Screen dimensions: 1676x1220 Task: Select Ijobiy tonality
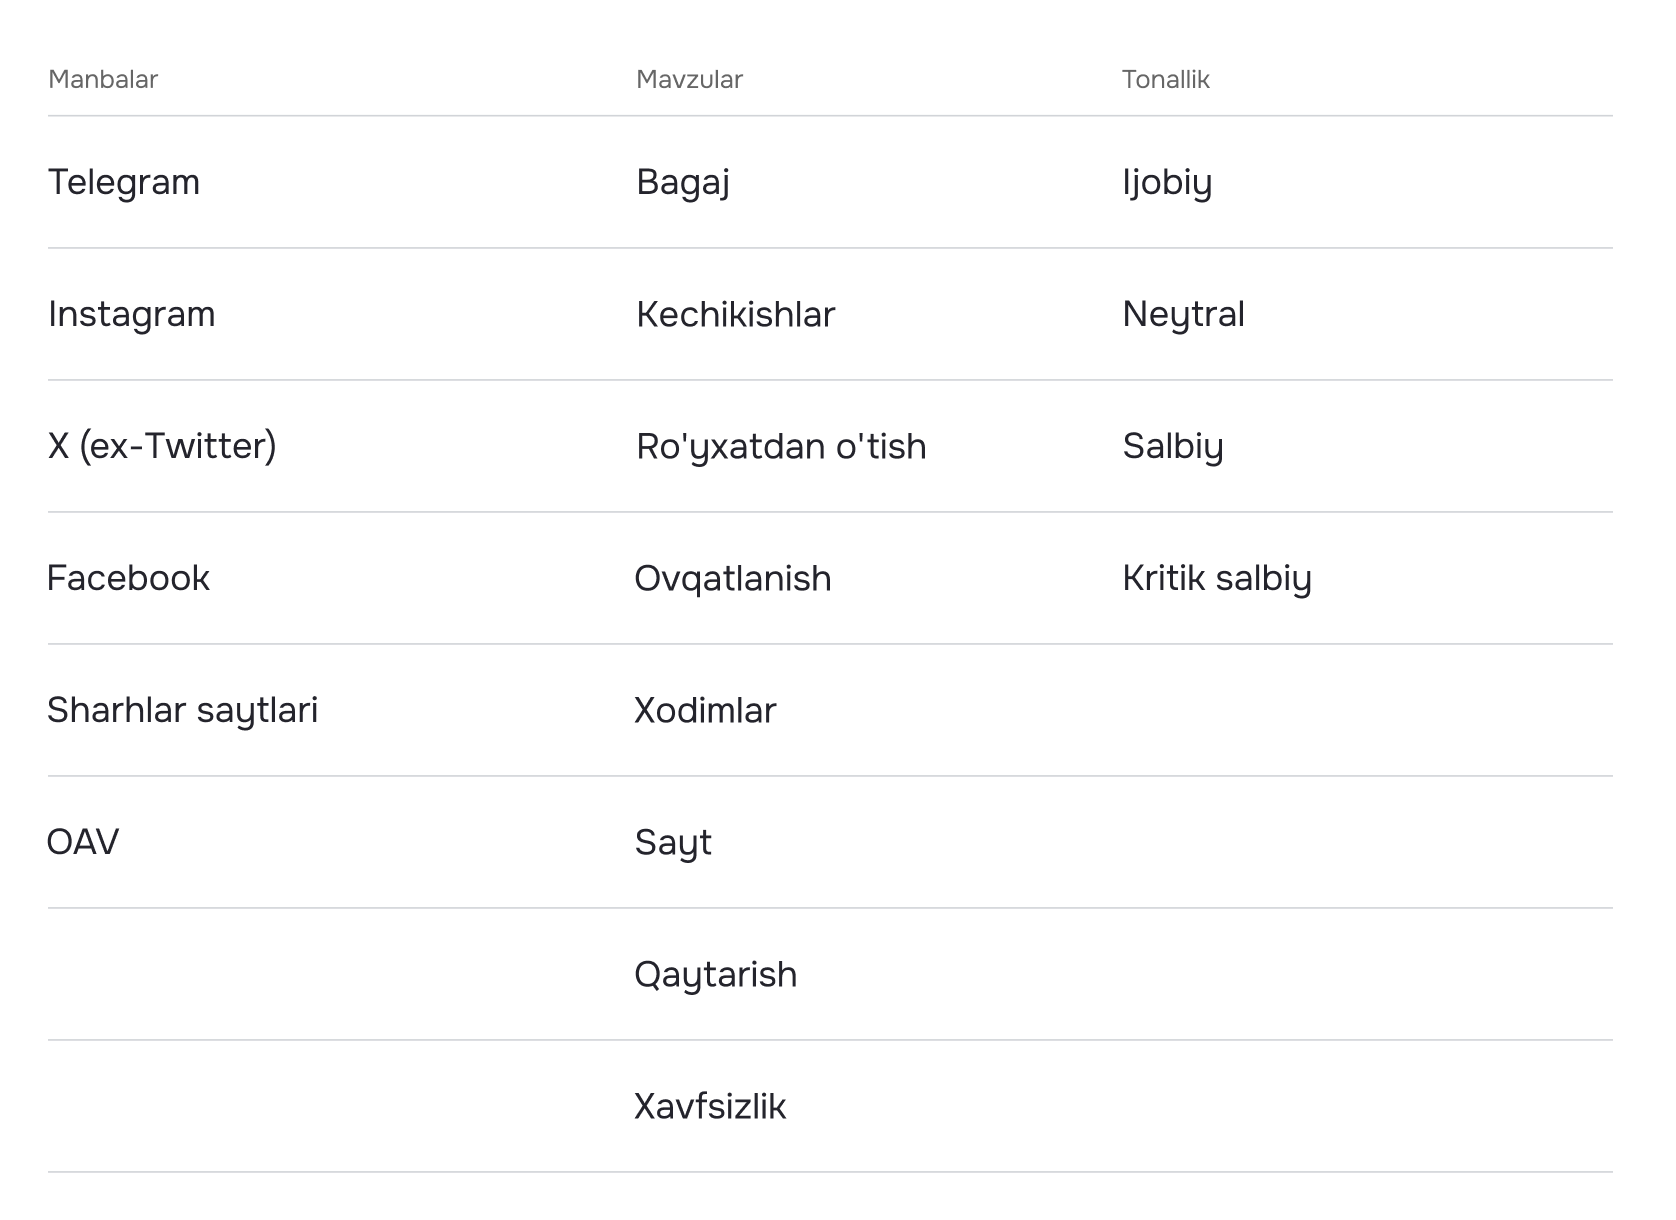[1167, 182]
